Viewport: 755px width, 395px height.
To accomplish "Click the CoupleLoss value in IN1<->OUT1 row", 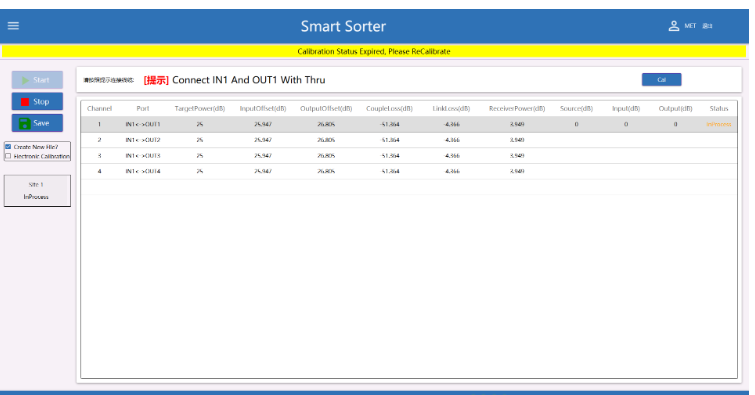I will 389,124.
